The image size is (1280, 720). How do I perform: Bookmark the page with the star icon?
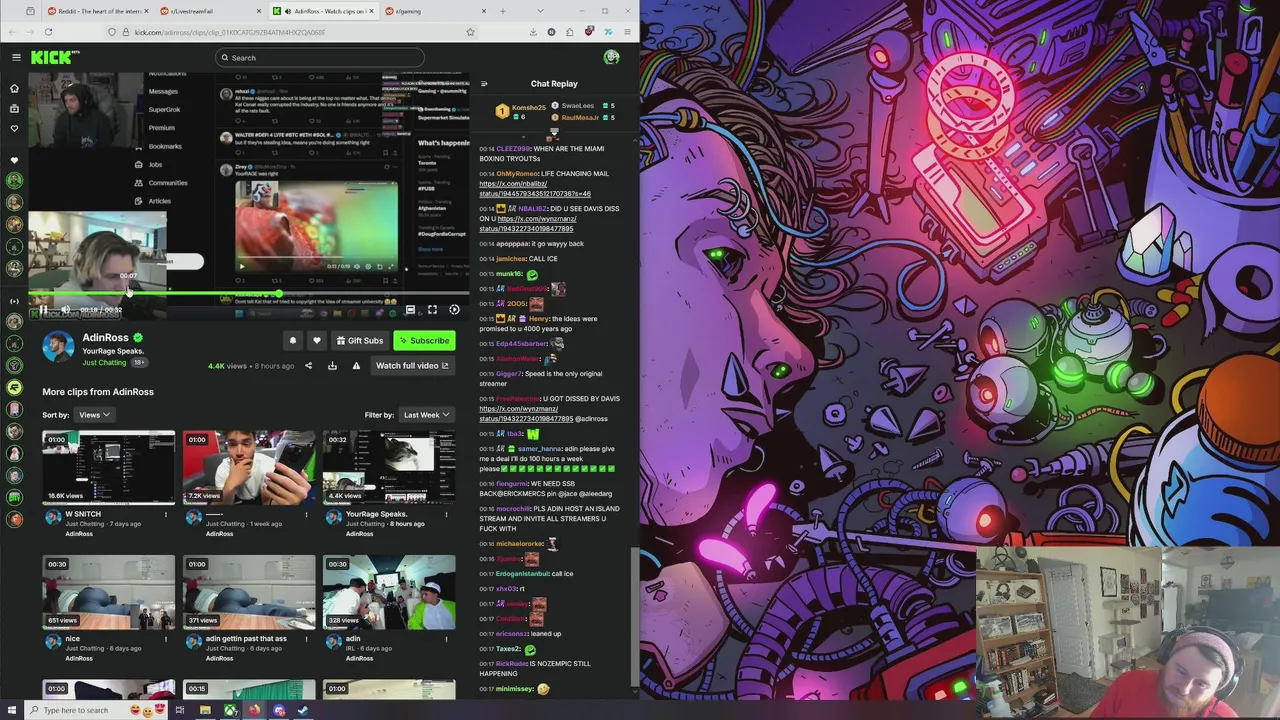point(470,32)
